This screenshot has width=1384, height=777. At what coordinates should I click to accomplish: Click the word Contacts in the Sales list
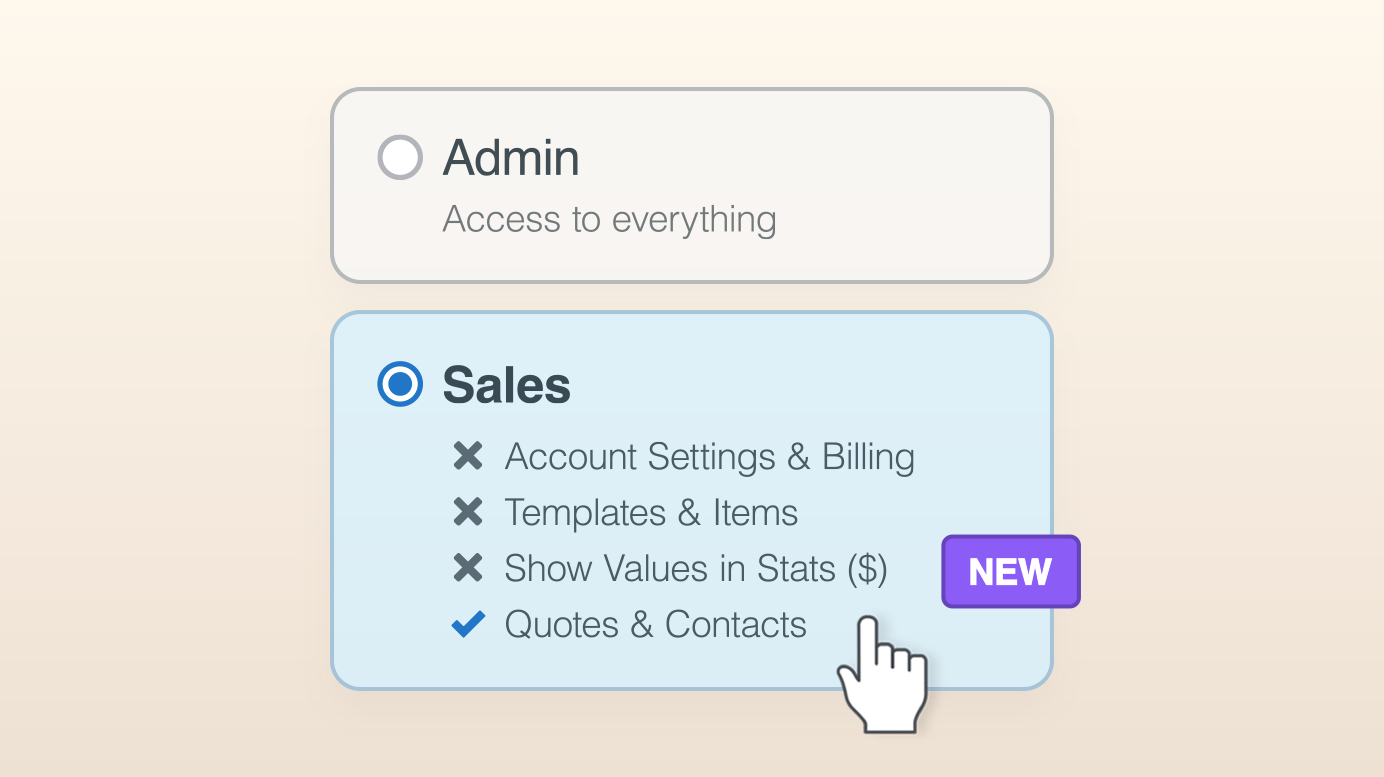pos(735,625)
